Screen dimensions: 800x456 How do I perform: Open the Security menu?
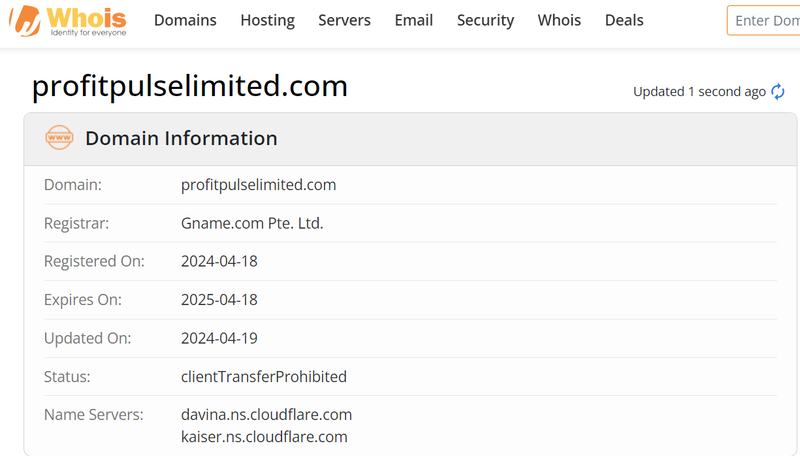pyautogui.click(x=485, y=20)
